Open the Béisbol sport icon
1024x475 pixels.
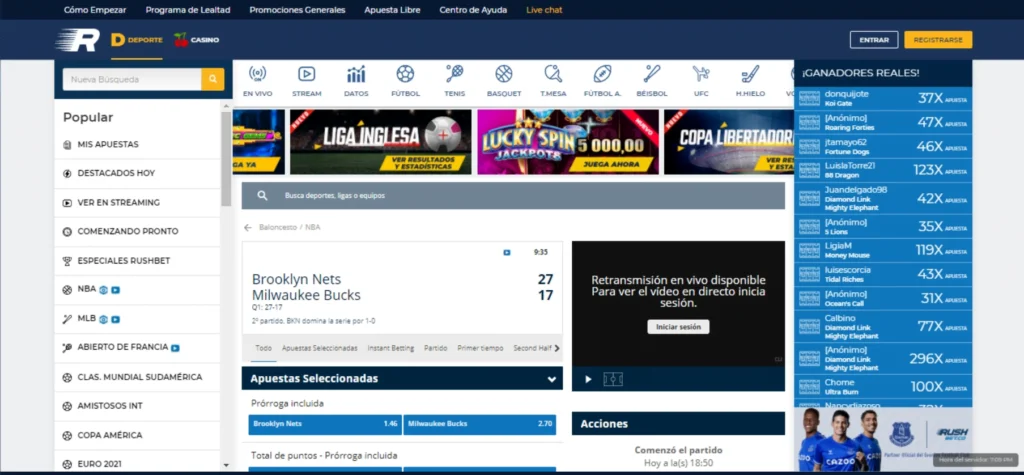pyautogui.click(x=652, y=75)
